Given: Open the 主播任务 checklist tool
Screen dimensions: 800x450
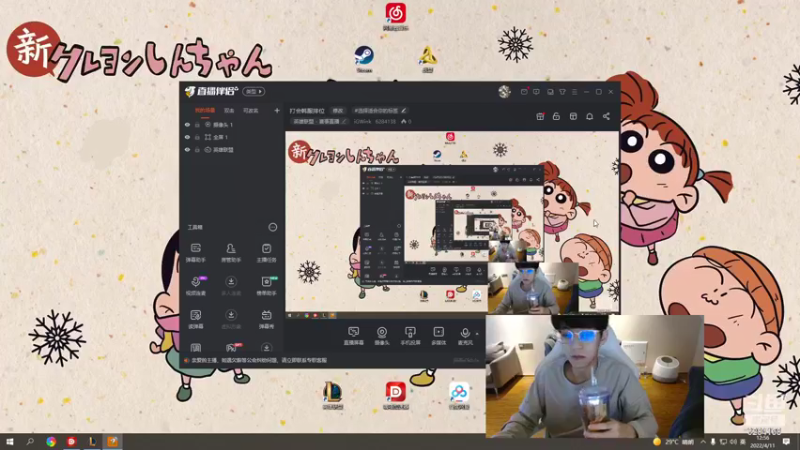Looking at the screenshot, I should tap(266, 253).
